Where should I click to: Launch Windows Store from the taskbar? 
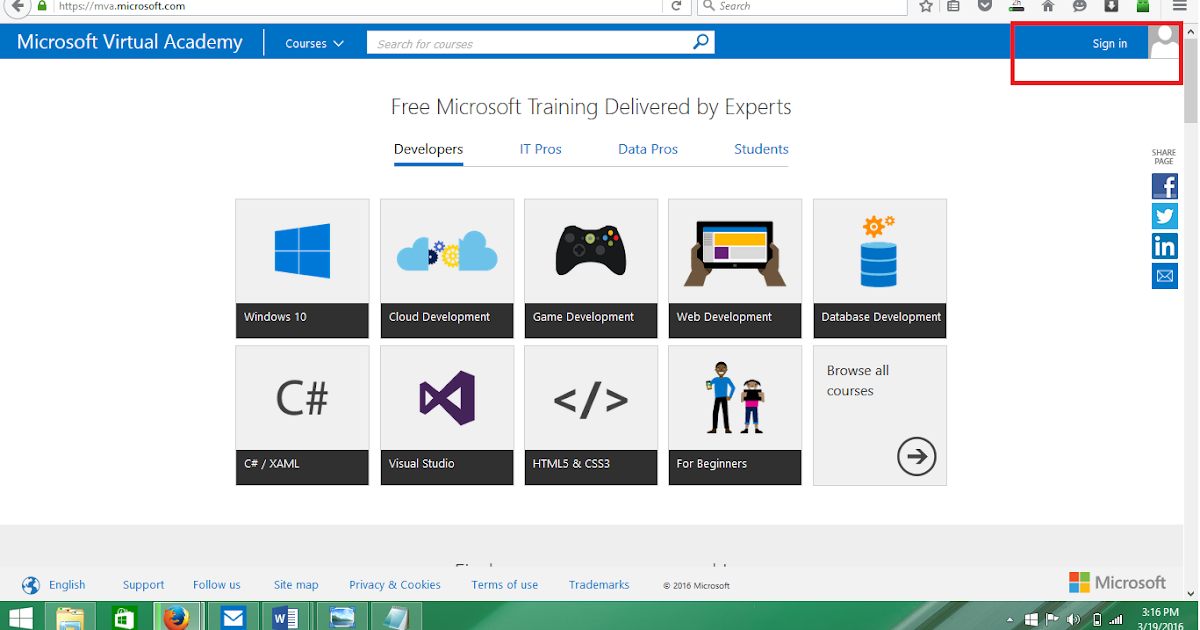tap(124, 616)
